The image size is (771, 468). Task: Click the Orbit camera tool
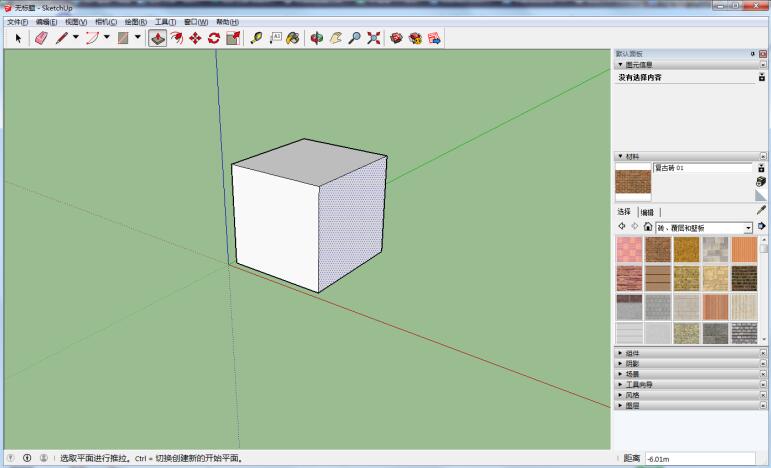(x=317, y=38)
